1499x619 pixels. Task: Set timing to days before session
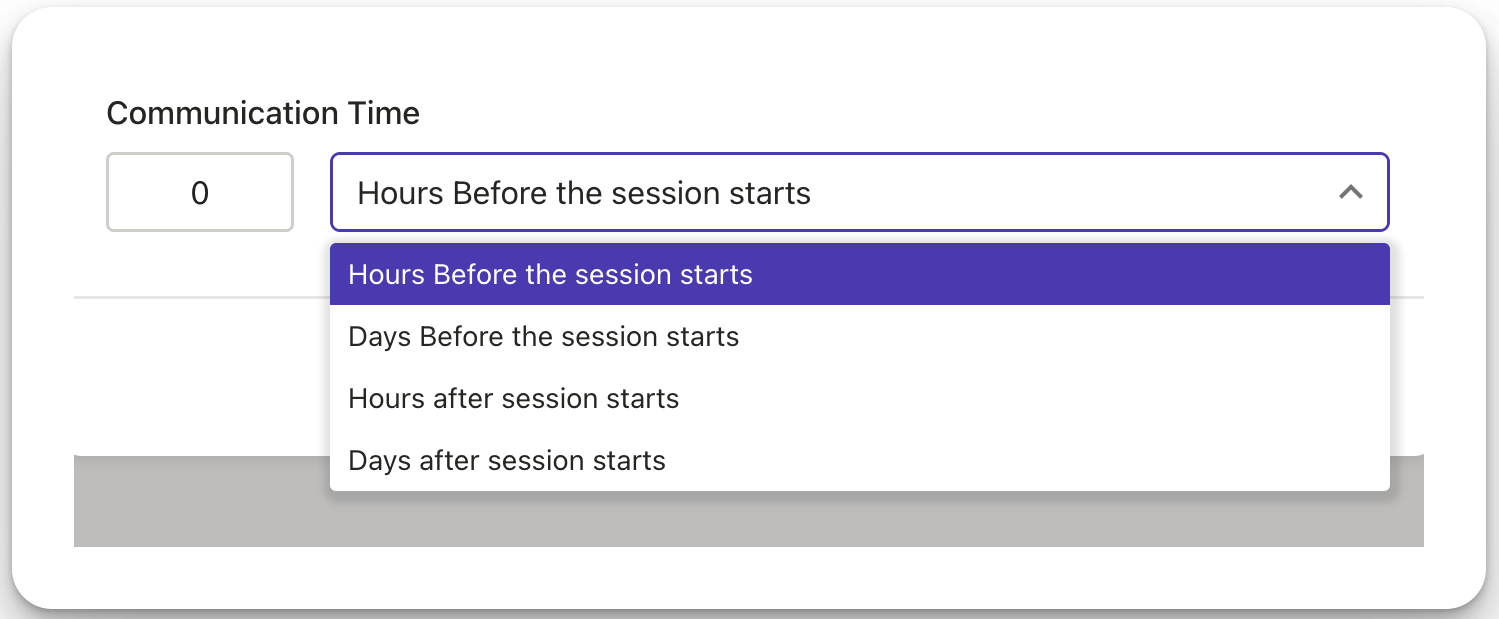[x=860, y=336]
